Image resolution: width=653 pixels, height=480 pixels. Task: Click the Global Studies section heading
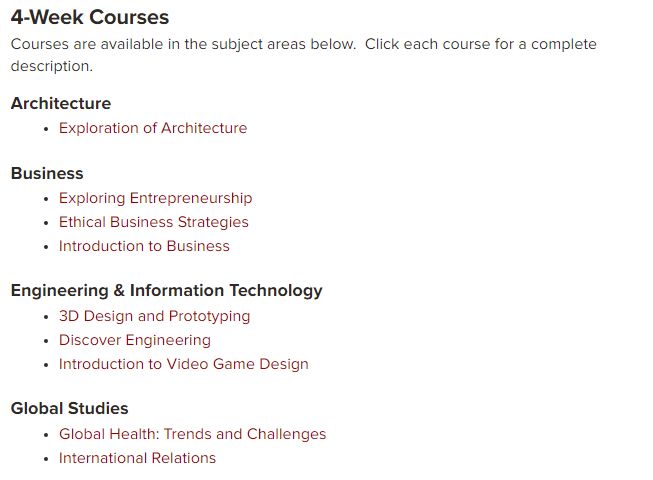pyautogui.click(x=70, y=408)
